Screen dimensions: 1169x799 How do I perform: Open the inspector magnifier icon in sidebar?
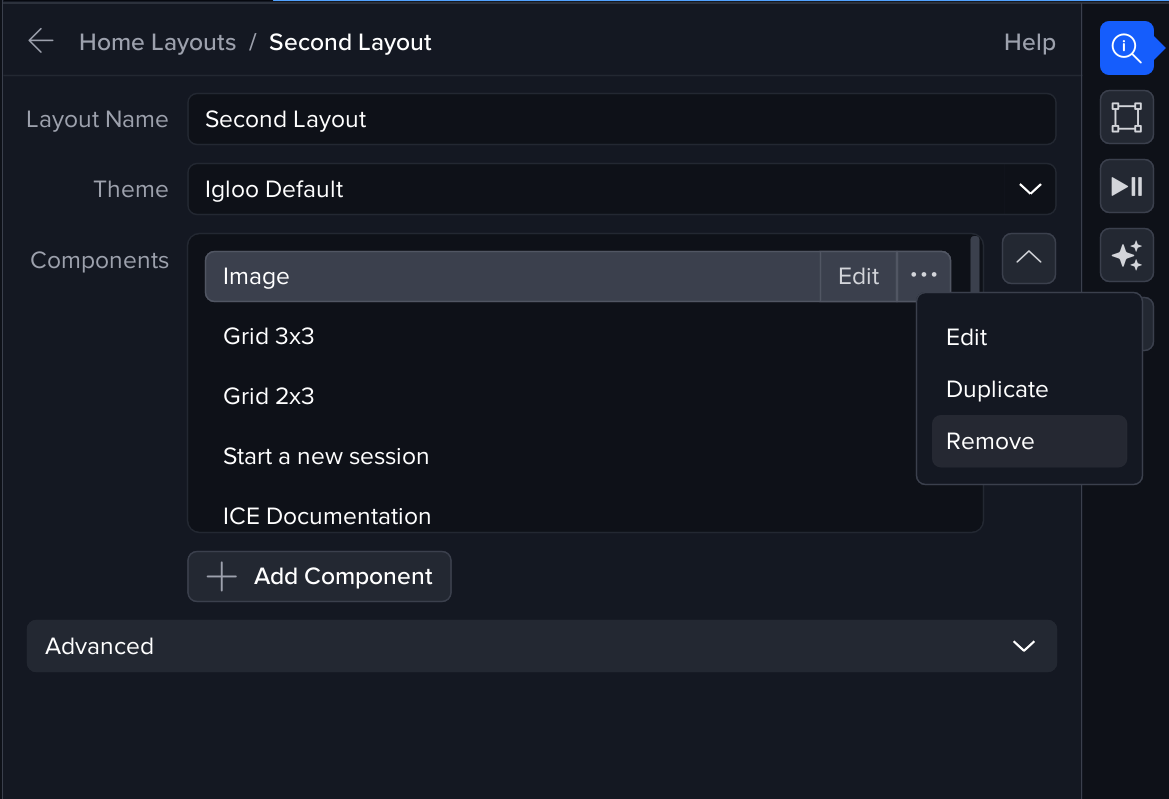tap(1126, 47)
